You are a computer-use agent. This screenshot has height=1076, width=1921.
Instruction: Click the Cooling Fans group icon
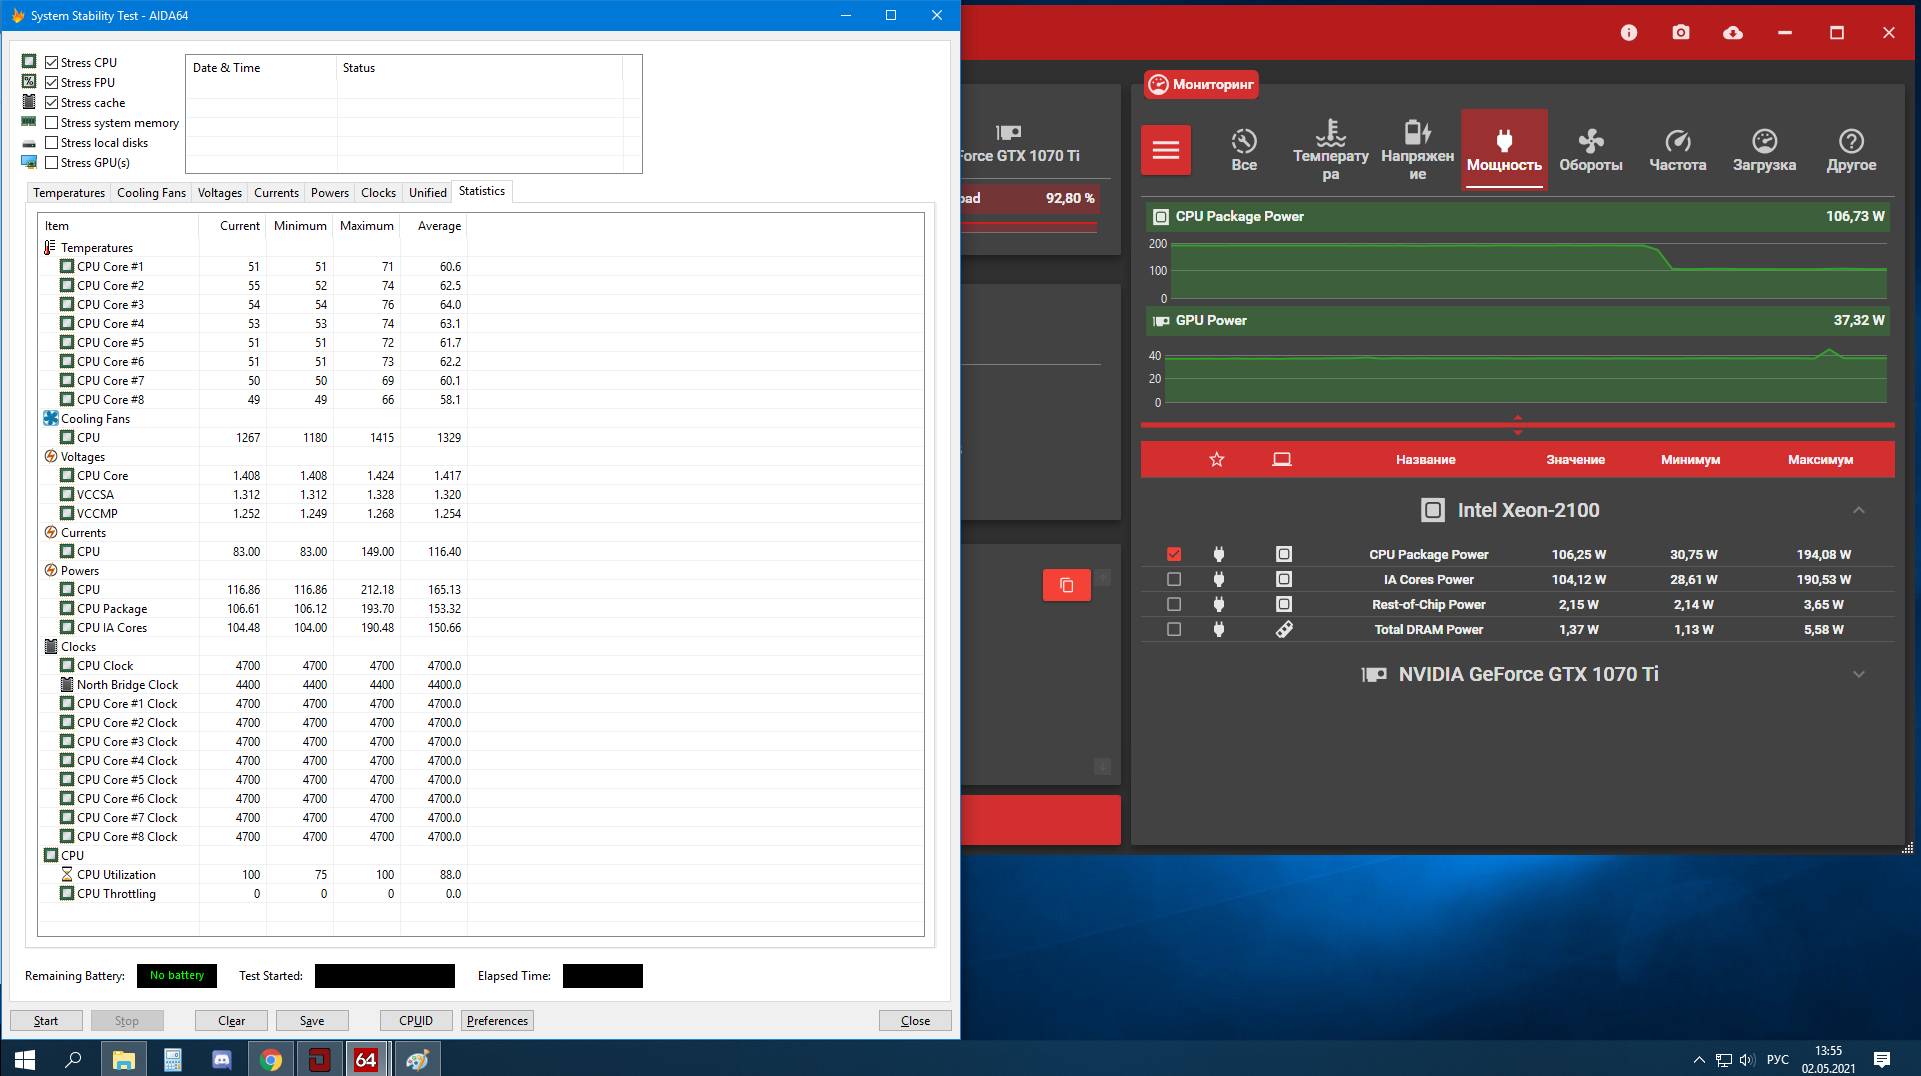[51, 418]
